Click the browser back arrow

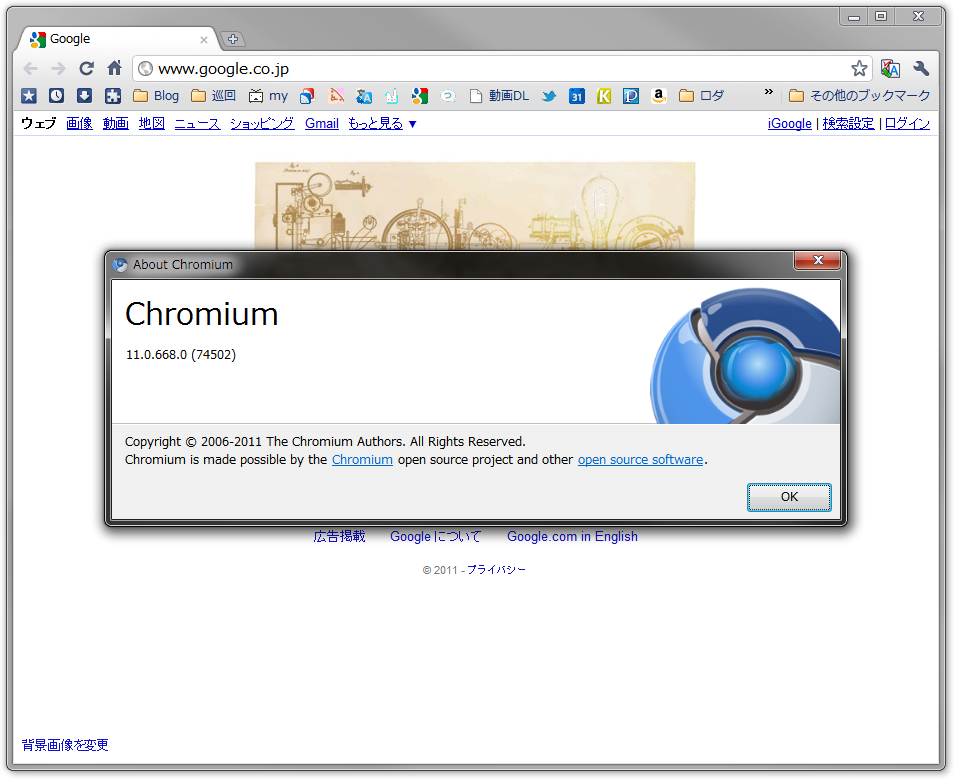coord(30,69)
